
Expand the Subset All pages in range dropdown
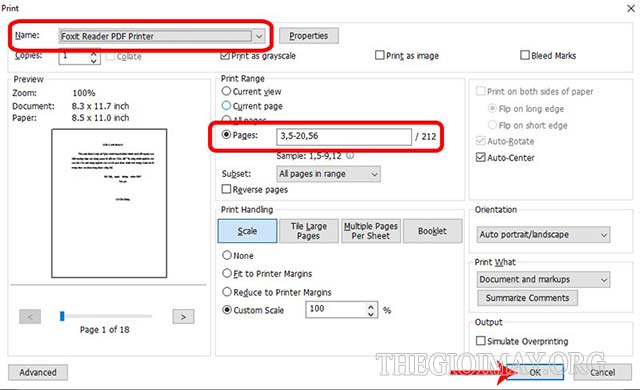(x=329, y=174)
